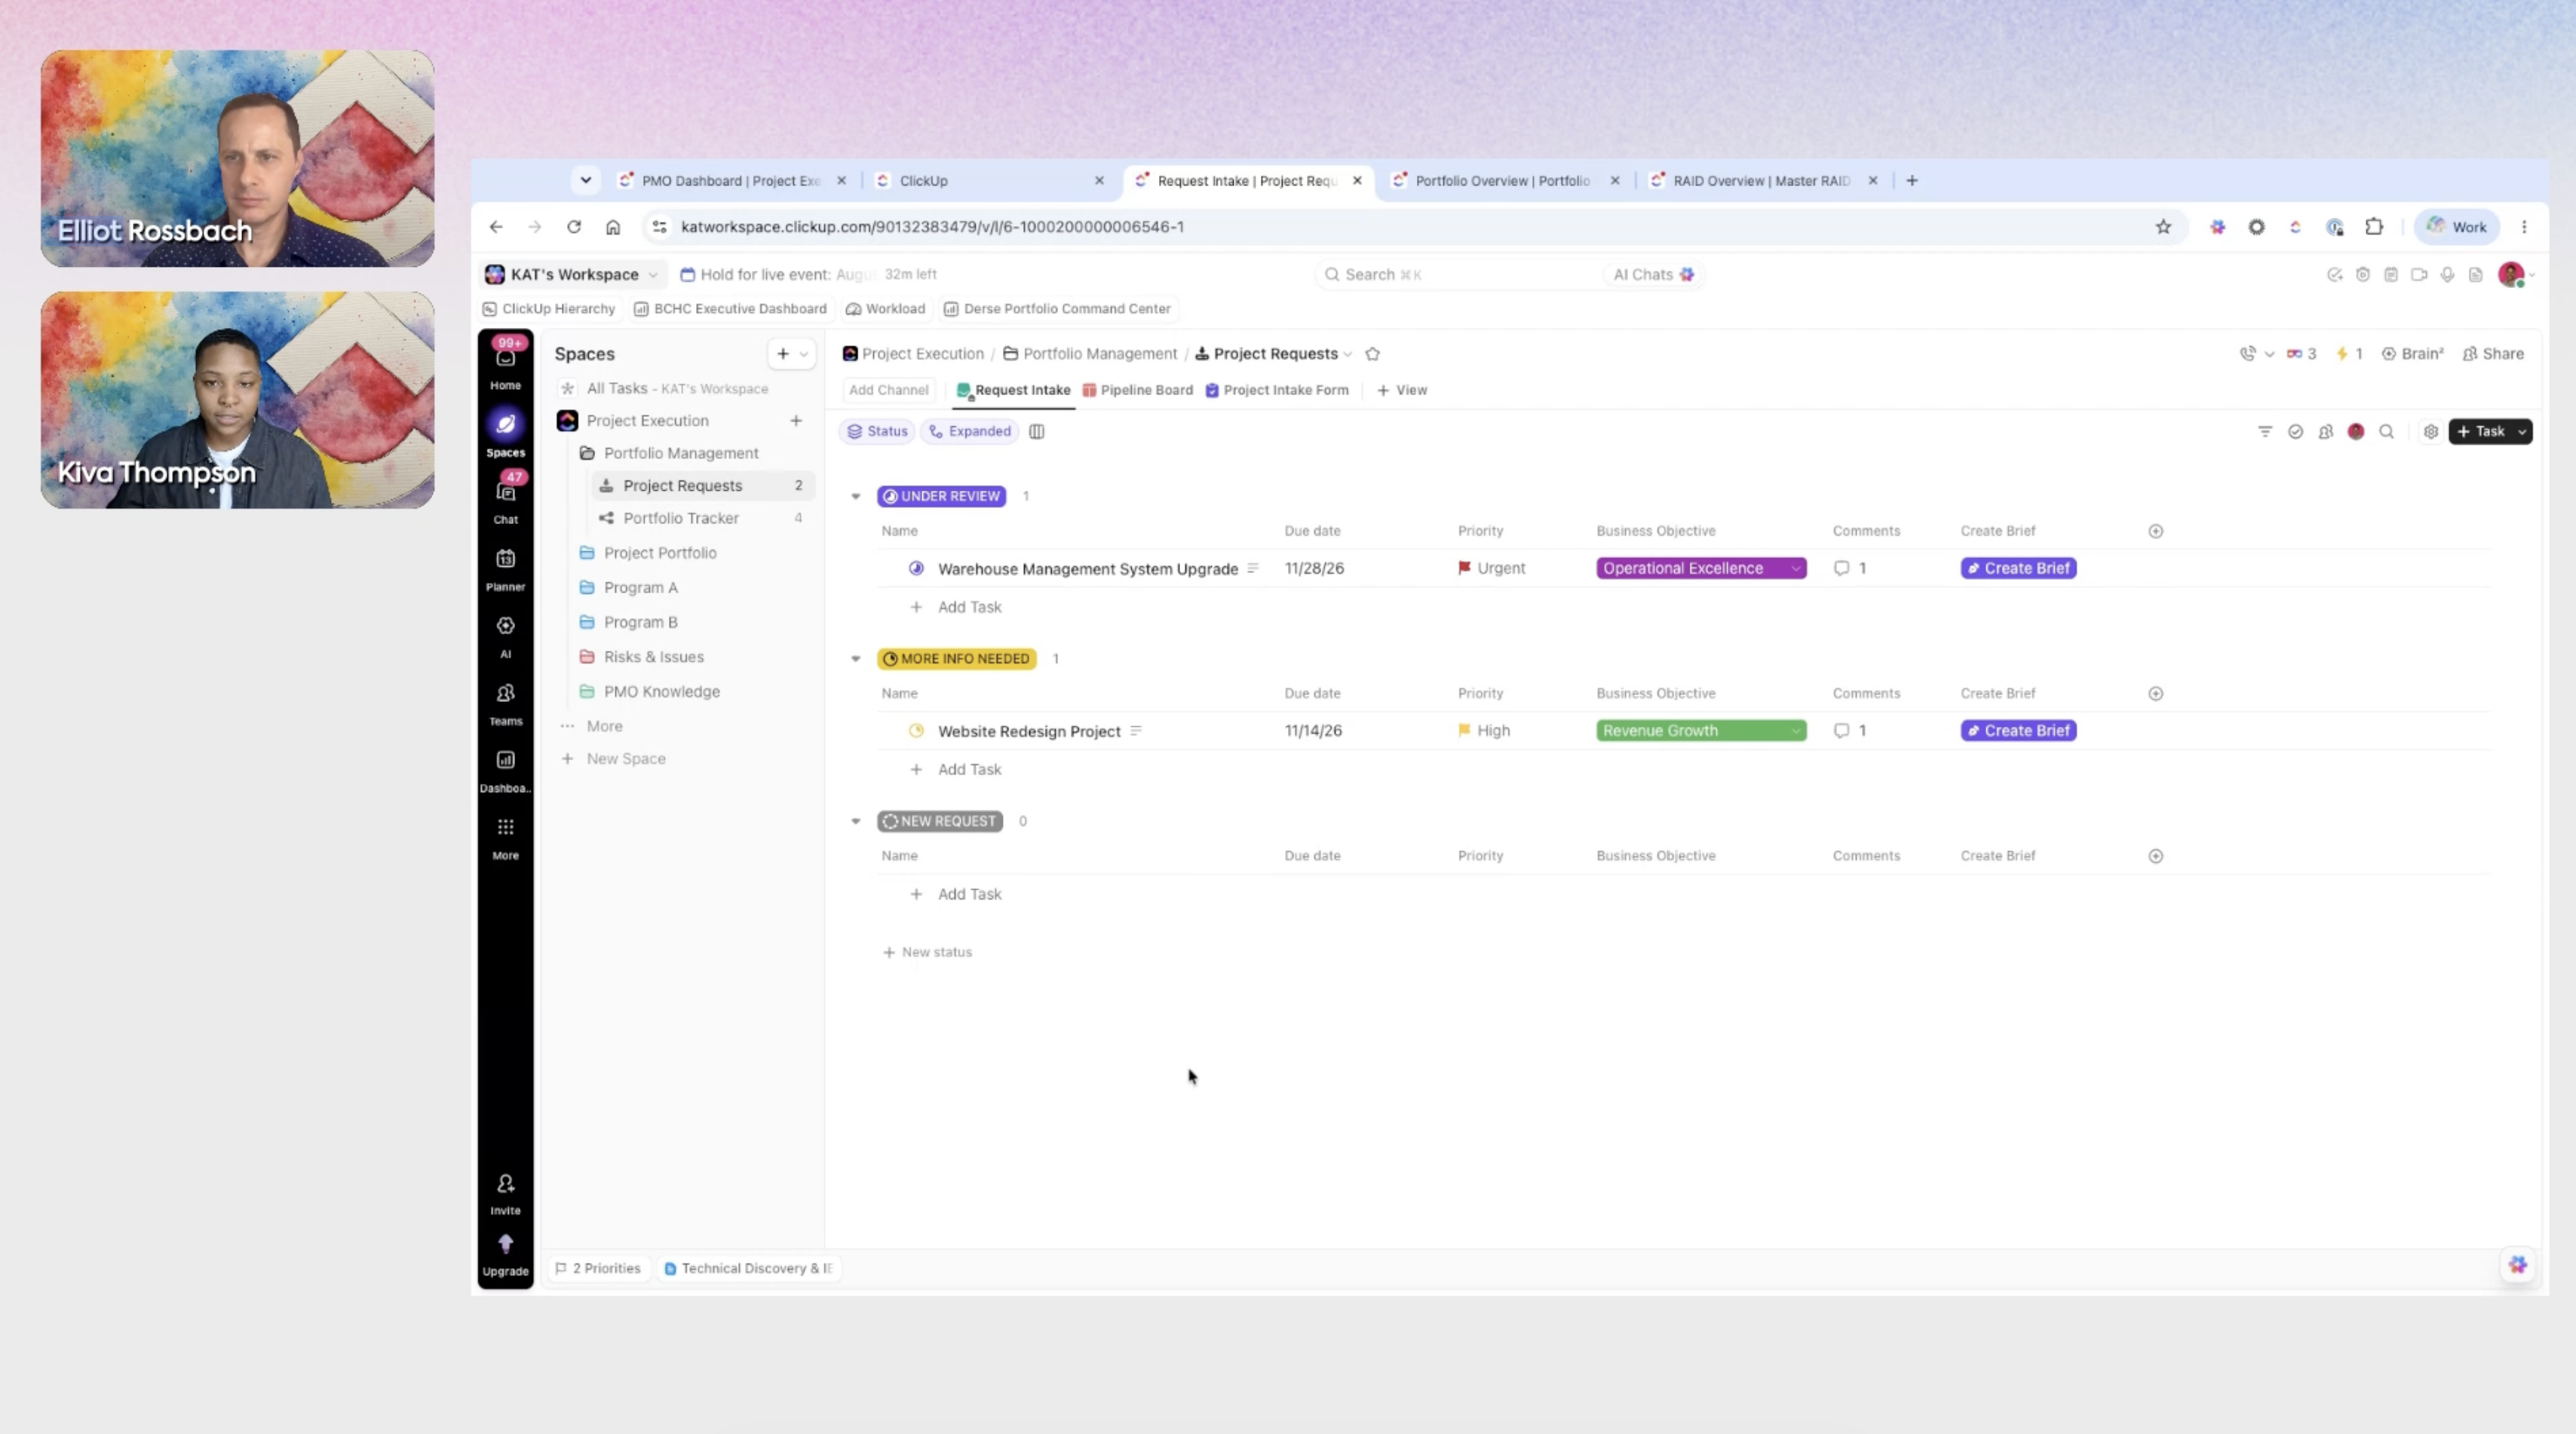Click the Invite icon in sidebar

pos(505,1184)
